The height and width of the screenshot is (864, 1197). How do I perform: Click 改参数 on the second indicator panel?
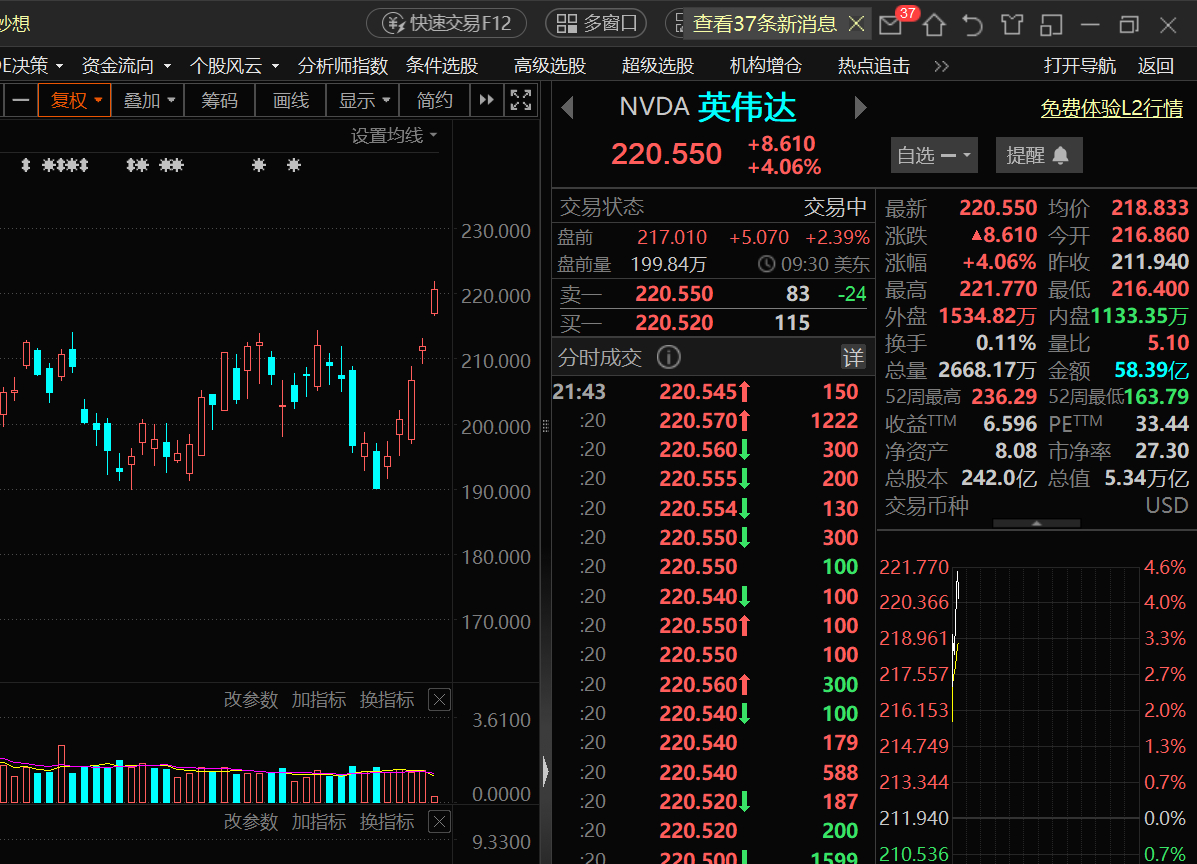tap(250, 822)
